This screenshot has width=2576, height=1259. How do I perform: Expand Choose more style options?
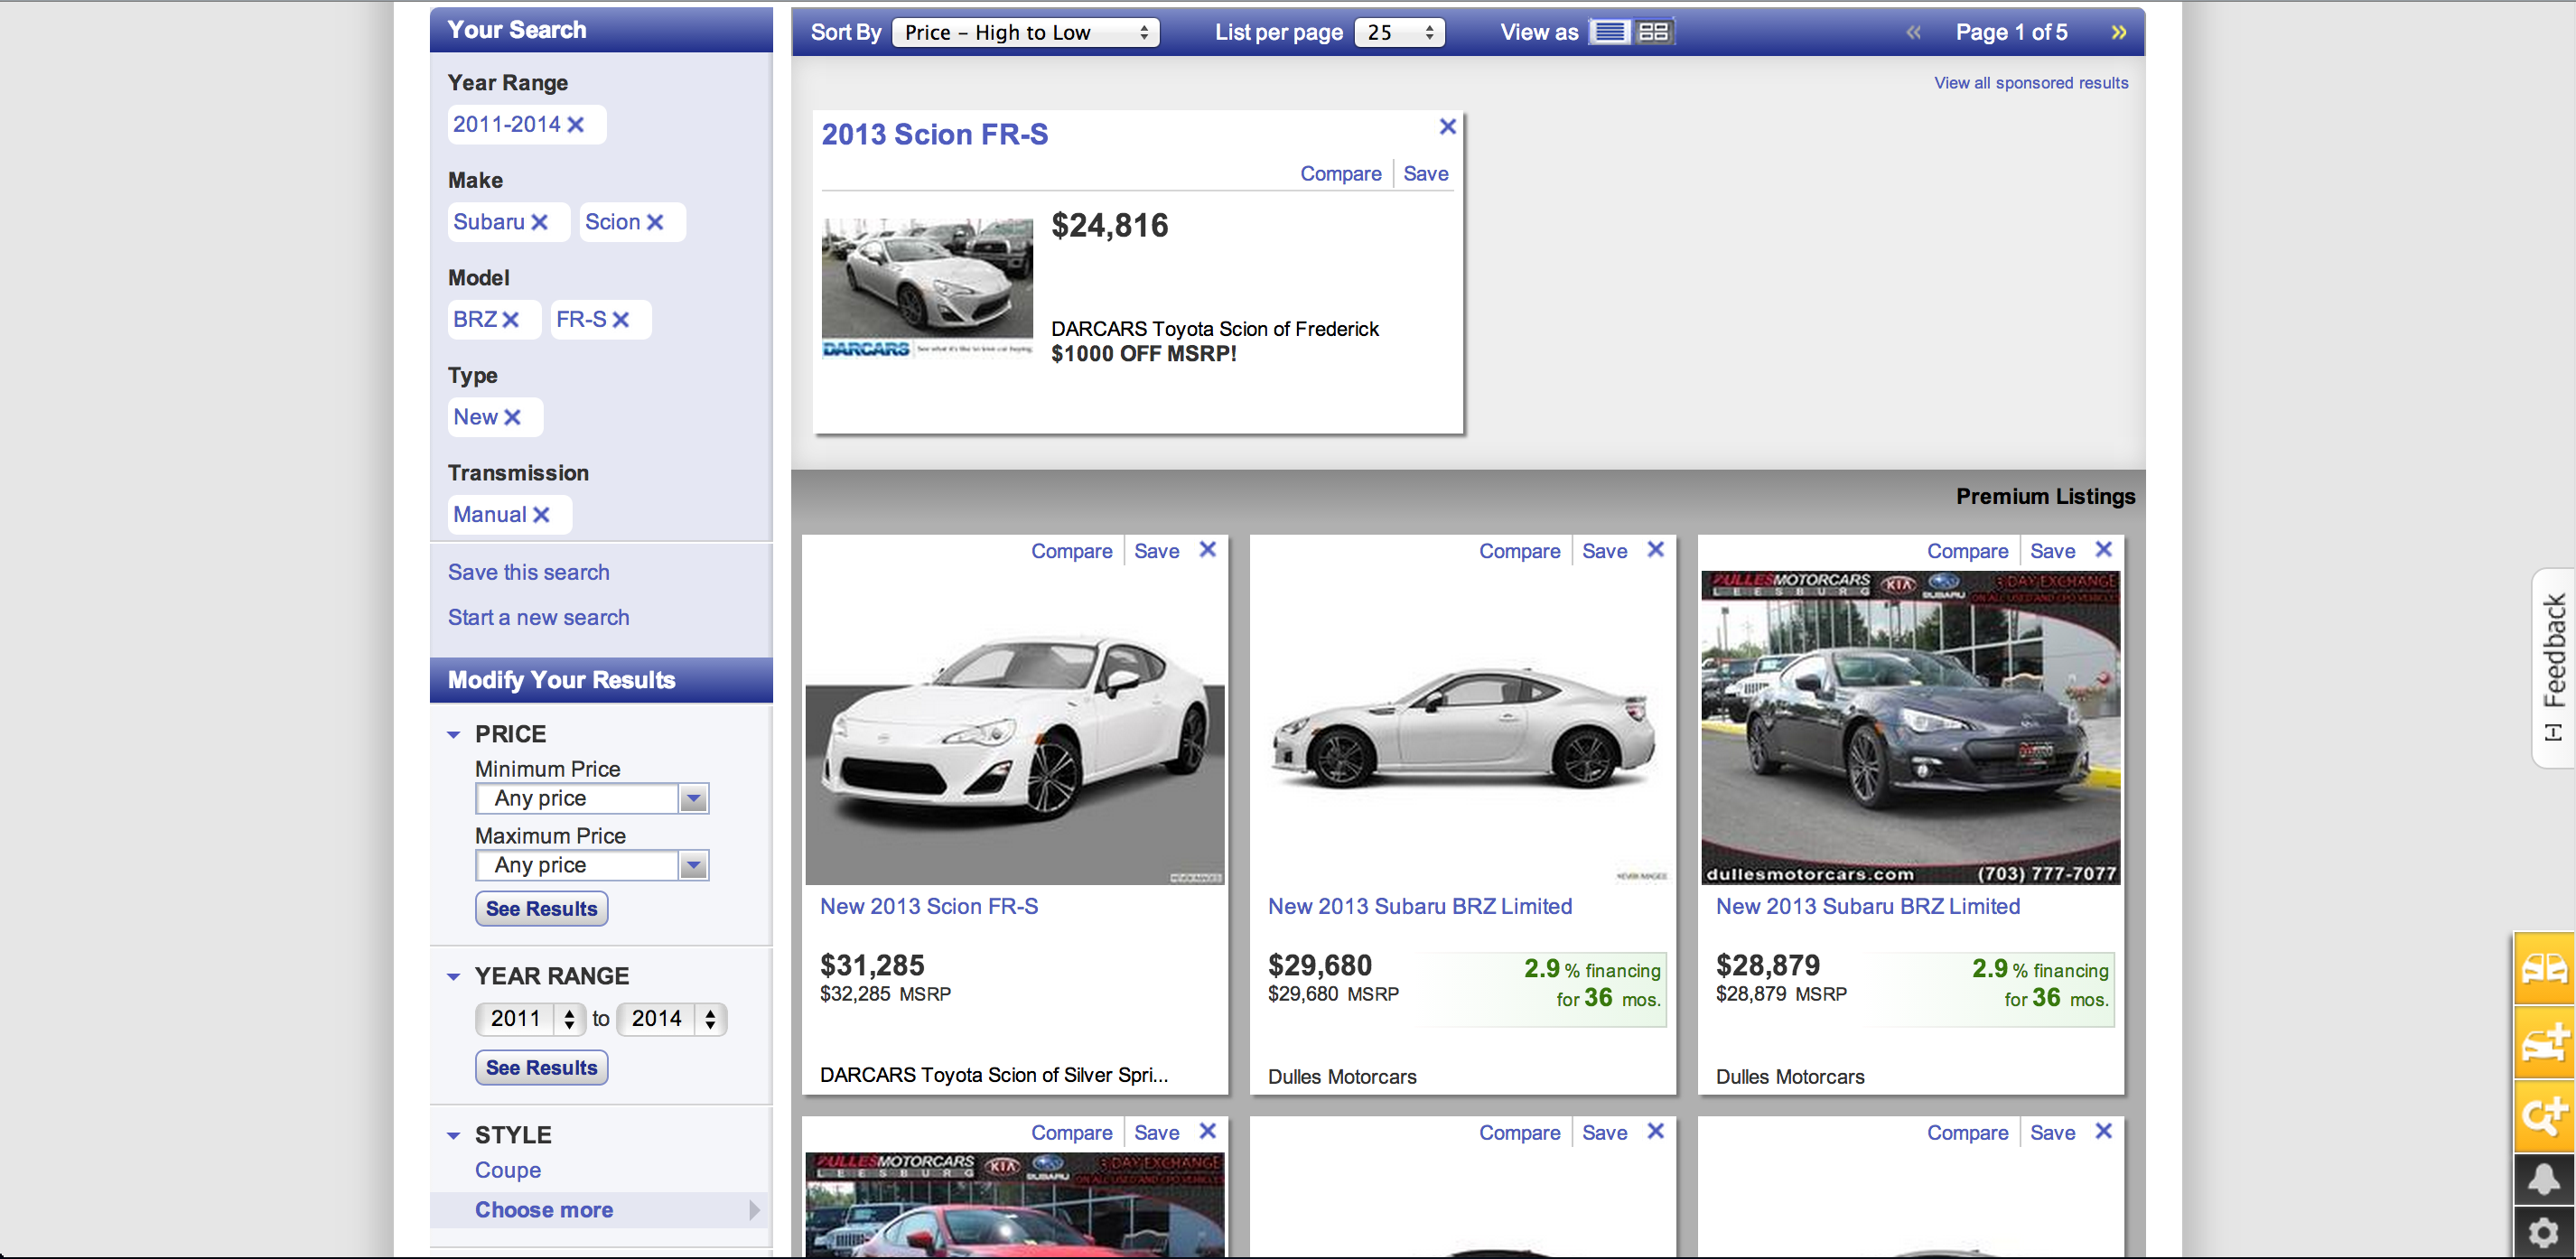click(600, 1210)
